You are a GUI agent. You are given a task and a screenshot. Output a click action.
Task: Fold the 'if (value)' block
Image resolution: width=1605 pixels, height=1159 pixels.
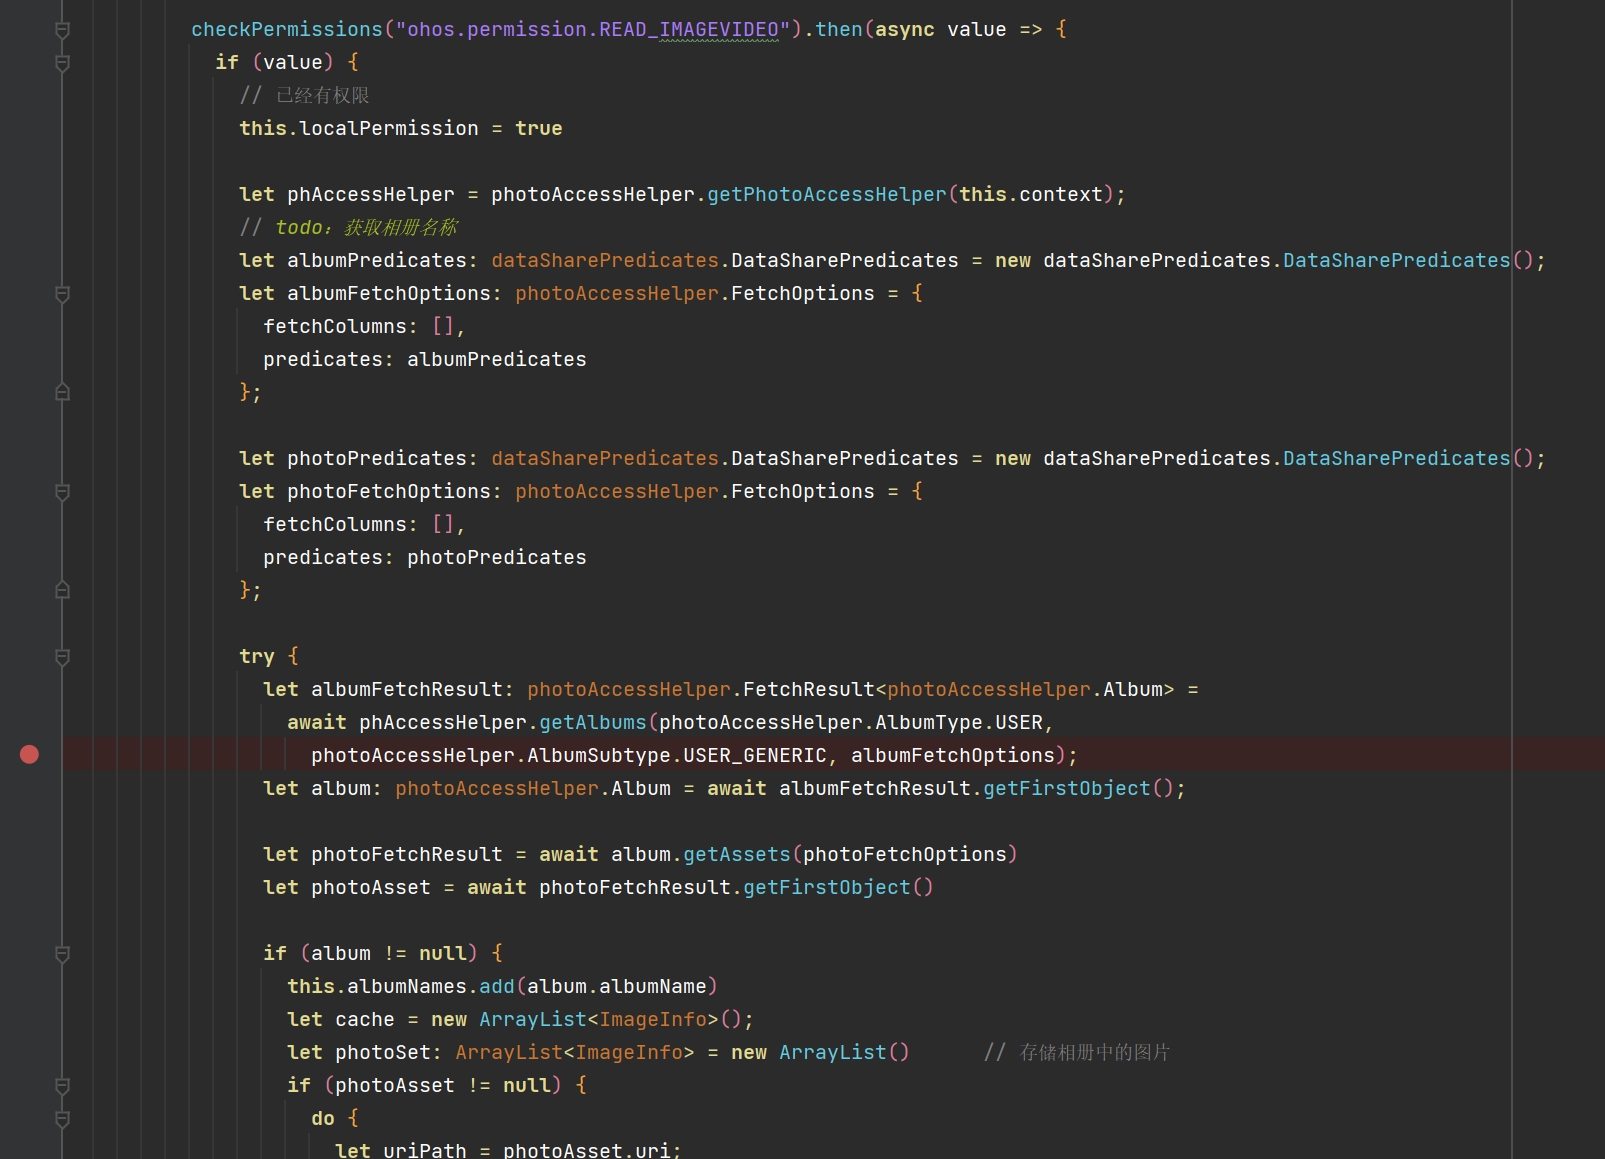(62, 63)
